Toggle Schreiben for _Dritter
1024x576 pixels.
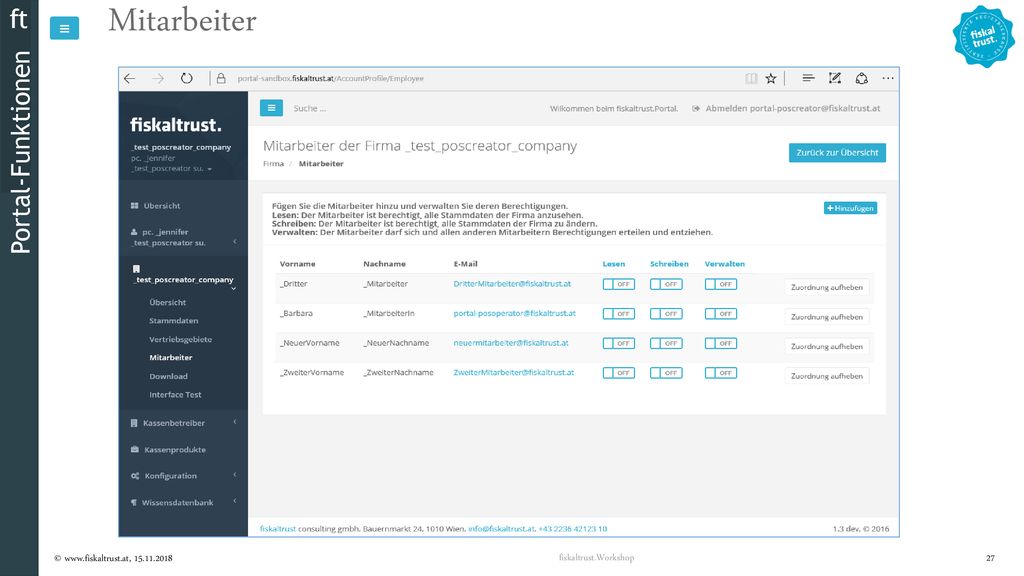pyautogui.click(x=666, y=284)
